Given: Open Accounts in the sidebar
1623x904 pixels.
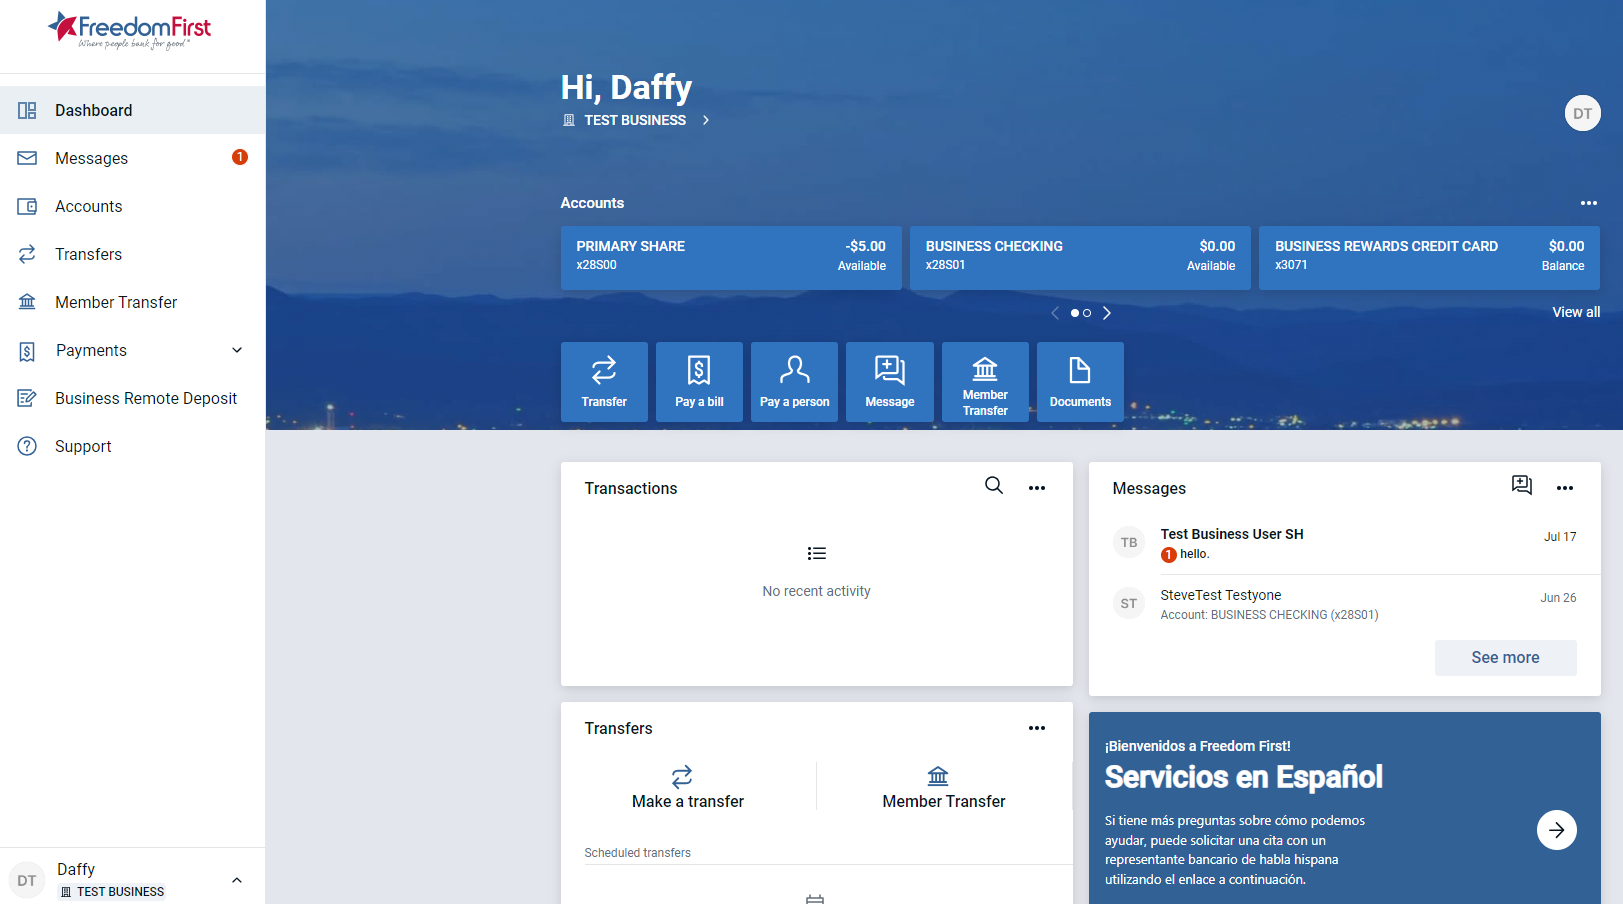Looking at the screenshot, I should (x=132, y=206).
